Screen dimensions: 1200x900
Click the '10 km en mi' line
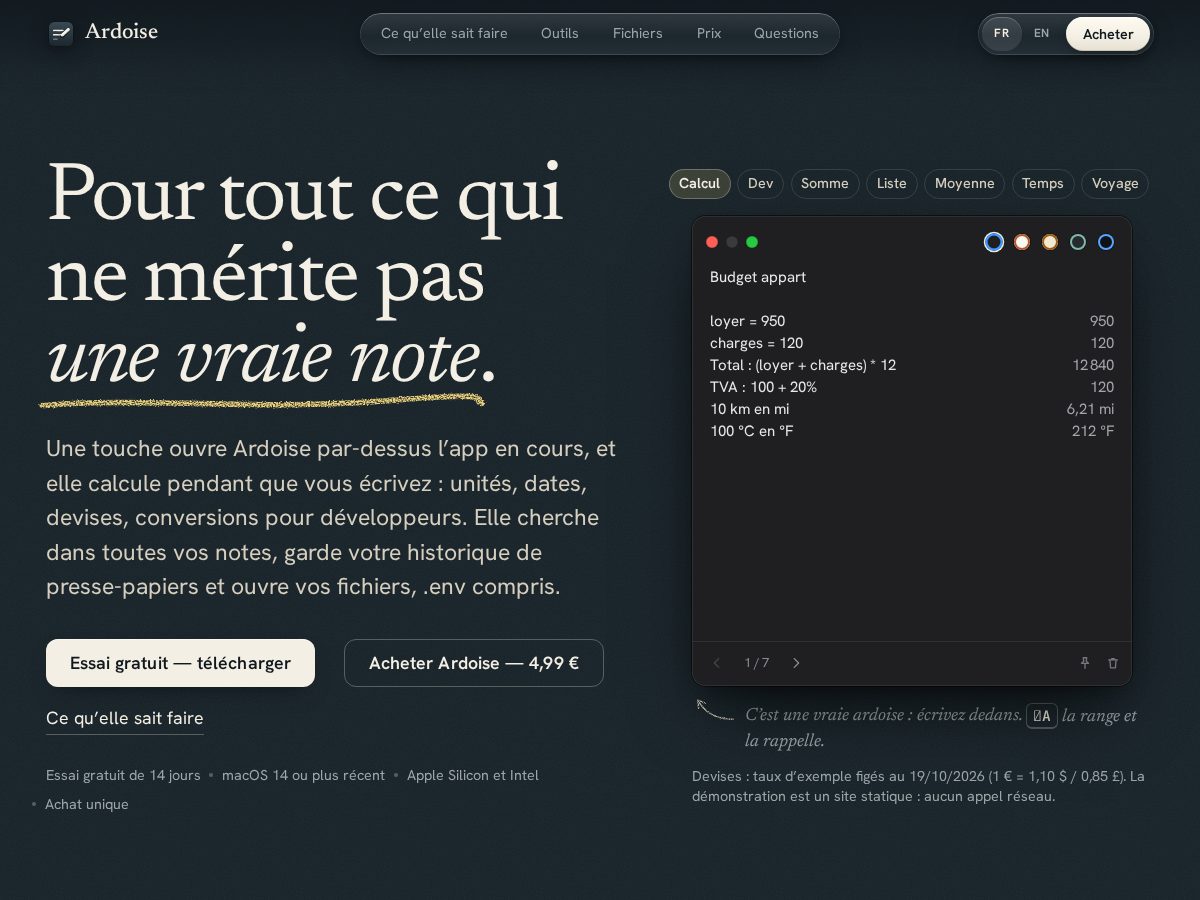[750, 409]
